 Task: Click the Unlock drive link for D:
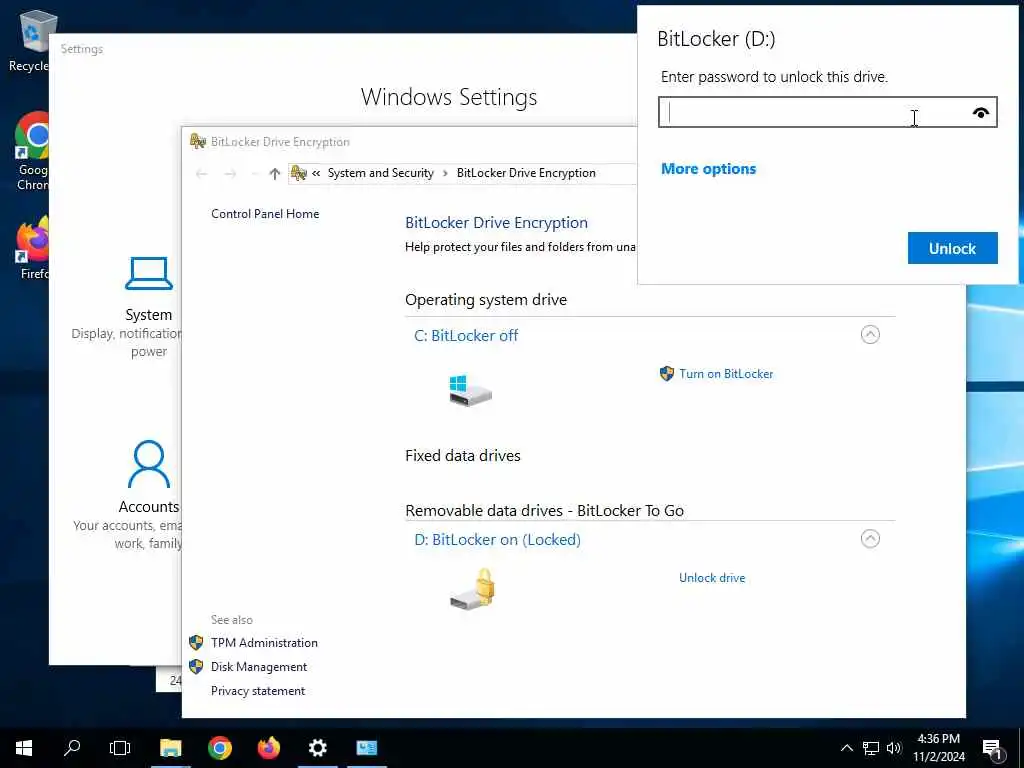(x=712, y=577)
